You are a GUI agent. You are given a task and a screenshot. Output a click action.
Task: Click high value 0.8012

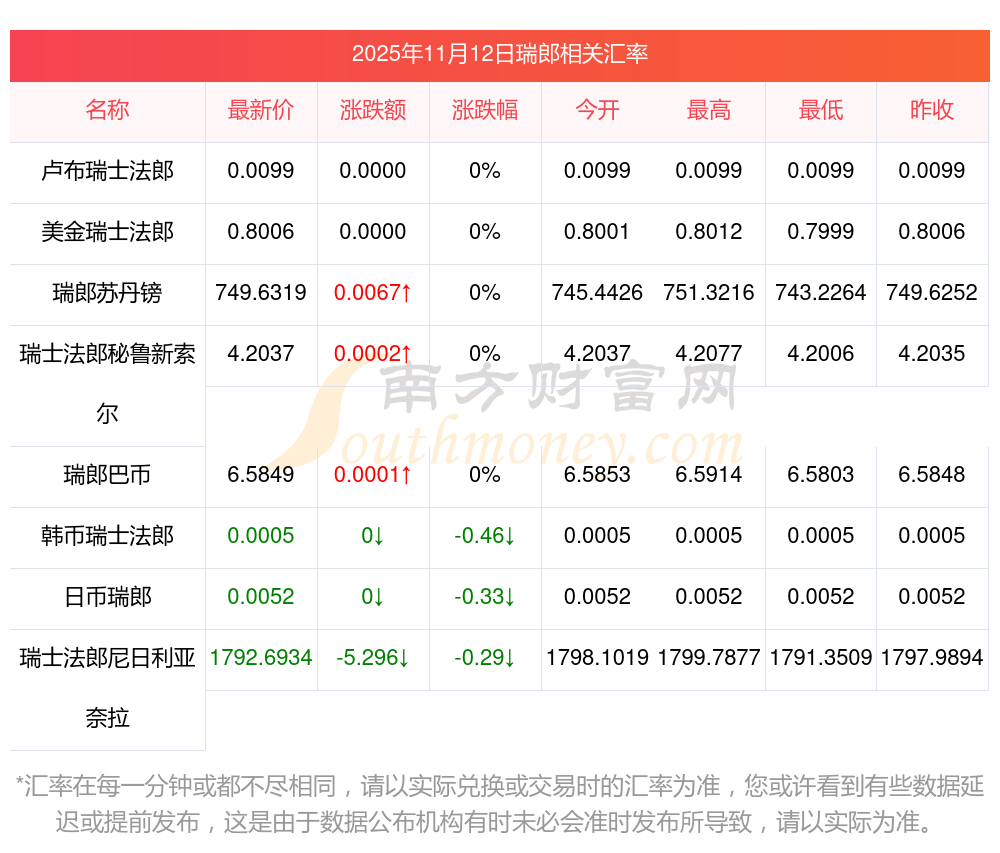click(709, 231)
